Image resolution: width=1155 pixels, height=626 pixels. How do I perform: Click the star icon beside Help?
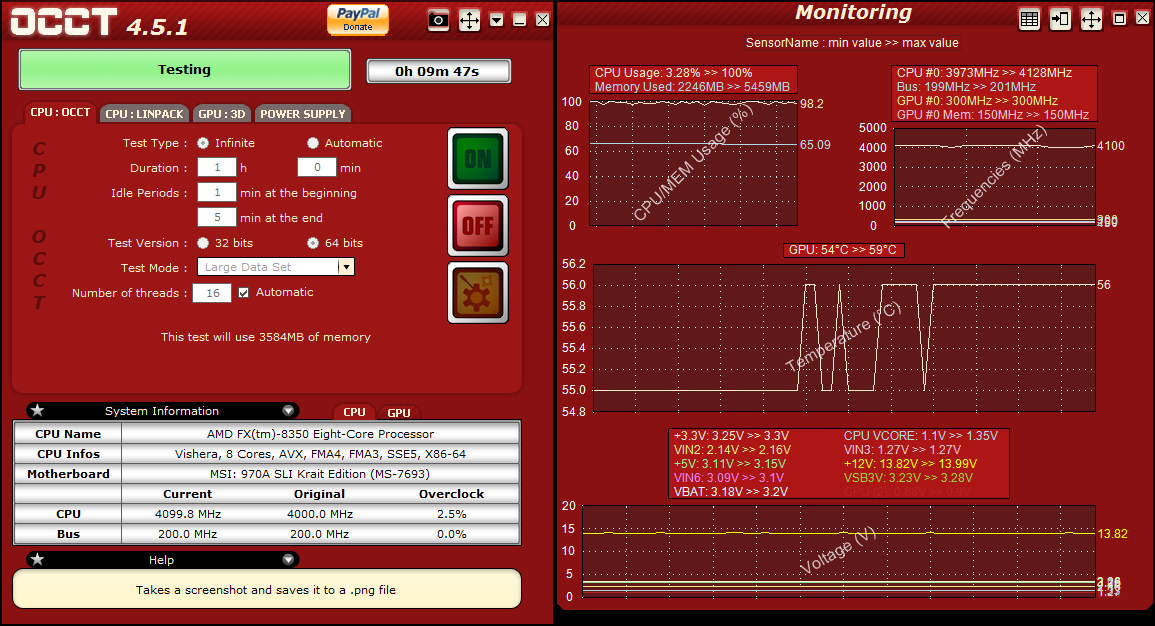pyautogui.click(x=38, y=559)
